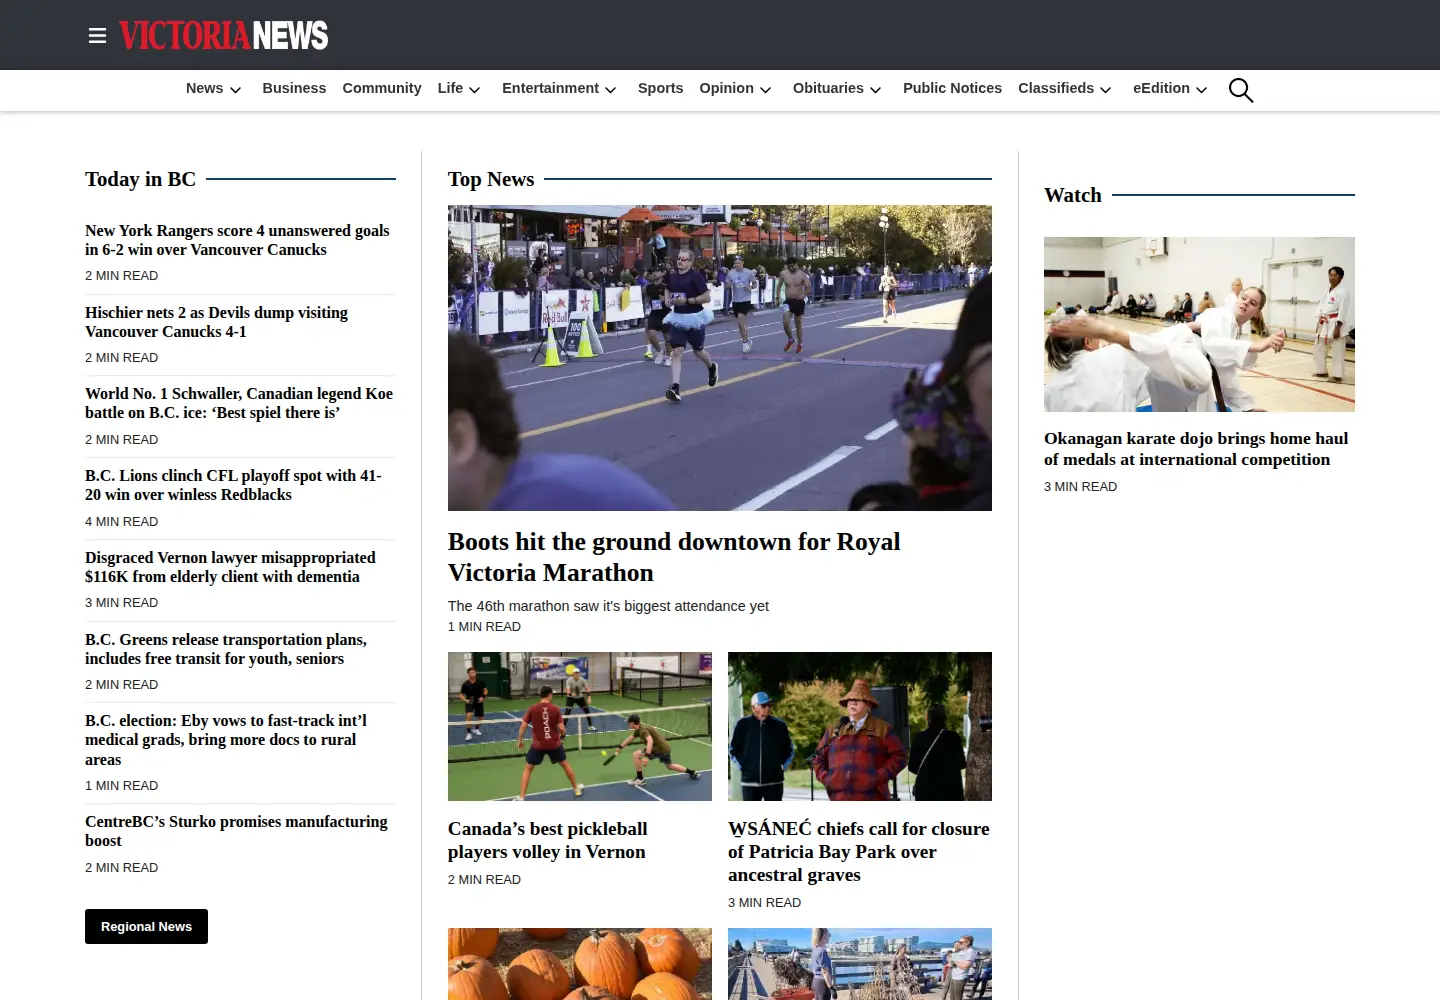Click the Regional News button
The height and width of the screenshot is (1000, 1440).
pos(146,926)
